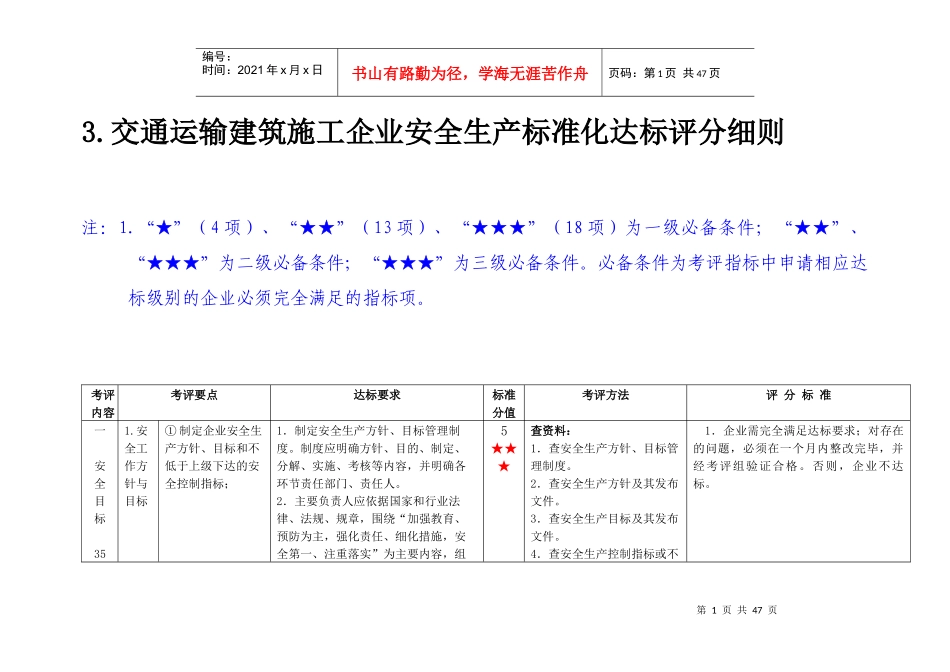This screenshot has height=672, width=950.
Task: Click the bold label '查资料:'
Action: point(550,431)
